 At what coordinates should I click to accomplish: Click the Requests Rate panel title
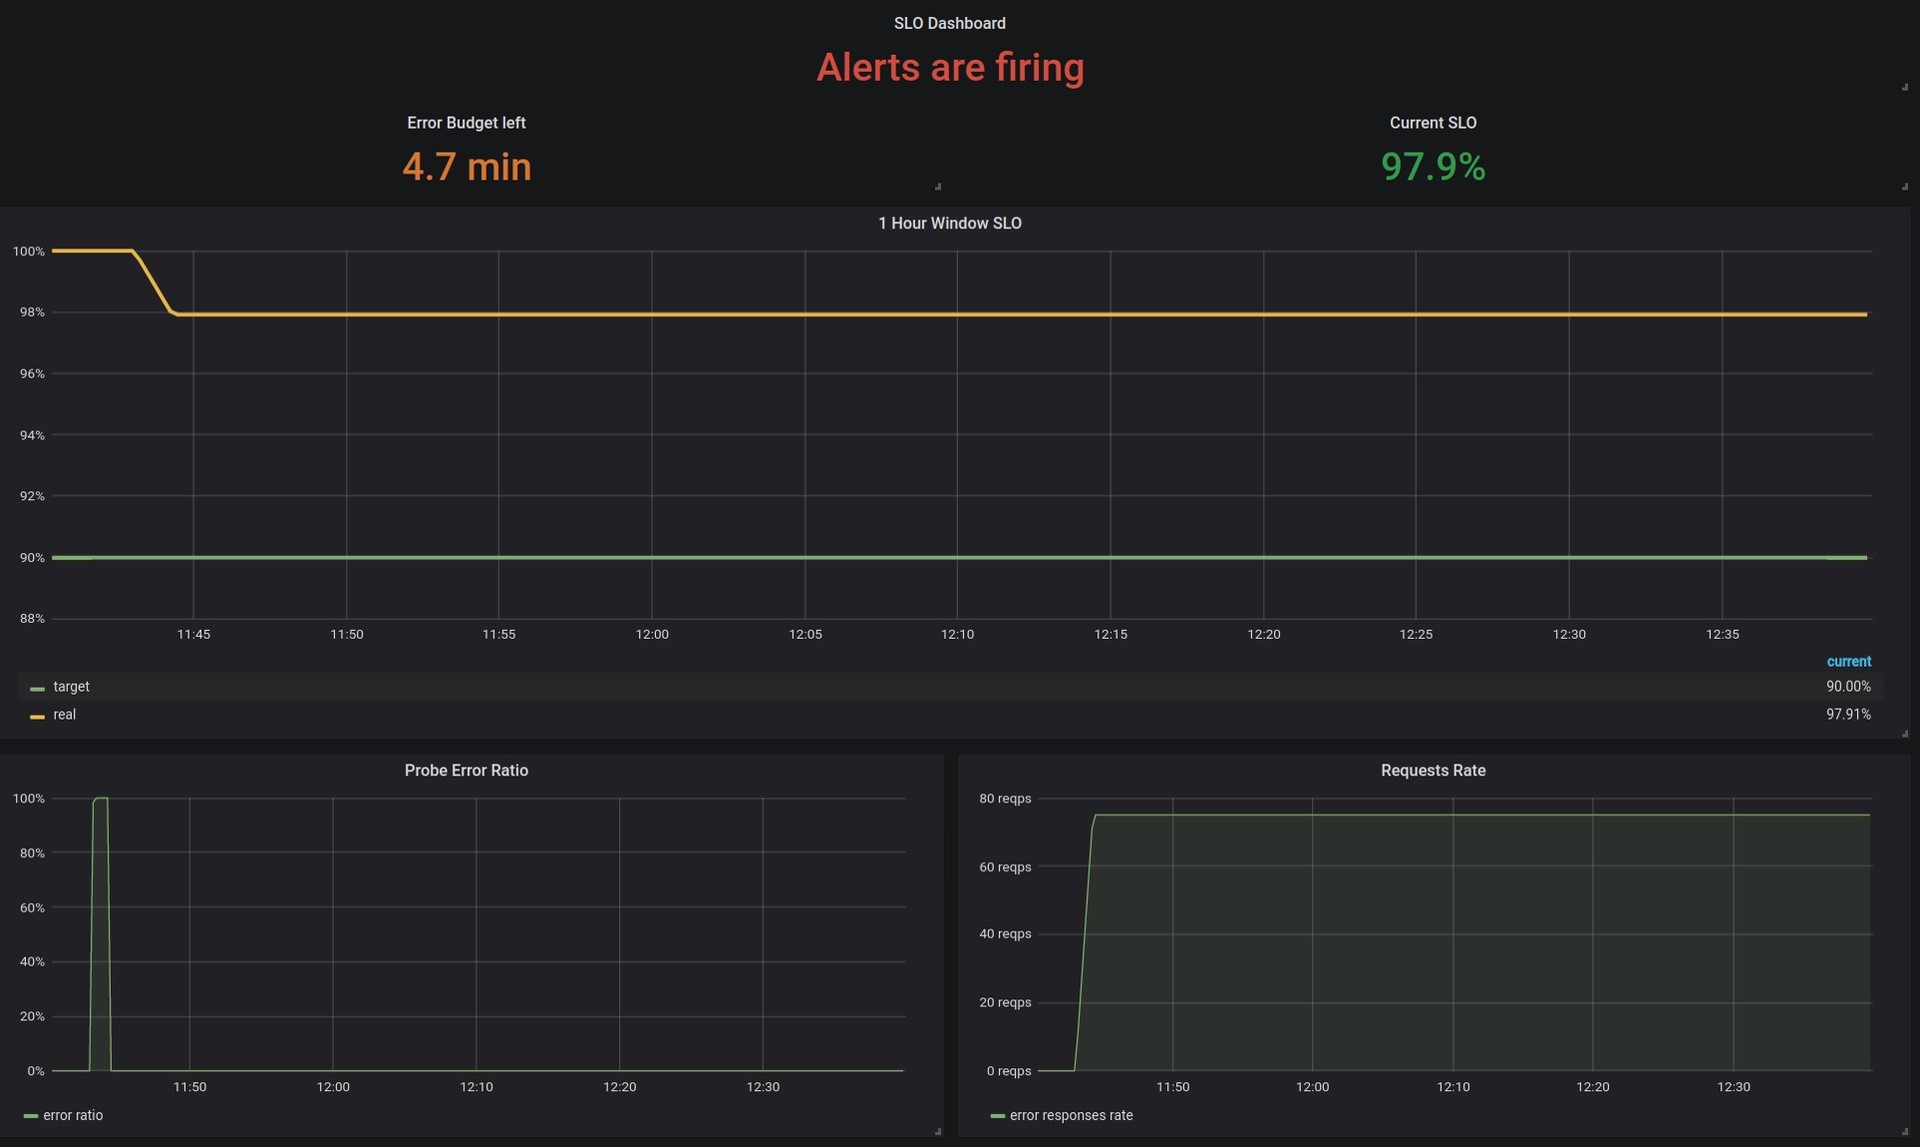pos(1432,770)
